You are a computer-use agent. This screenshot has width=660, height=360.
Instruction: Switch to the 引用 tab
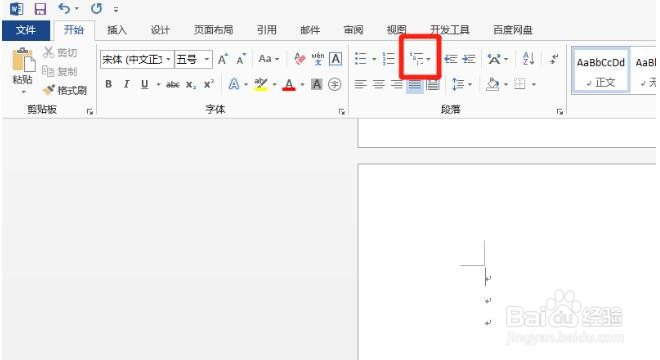267,30
